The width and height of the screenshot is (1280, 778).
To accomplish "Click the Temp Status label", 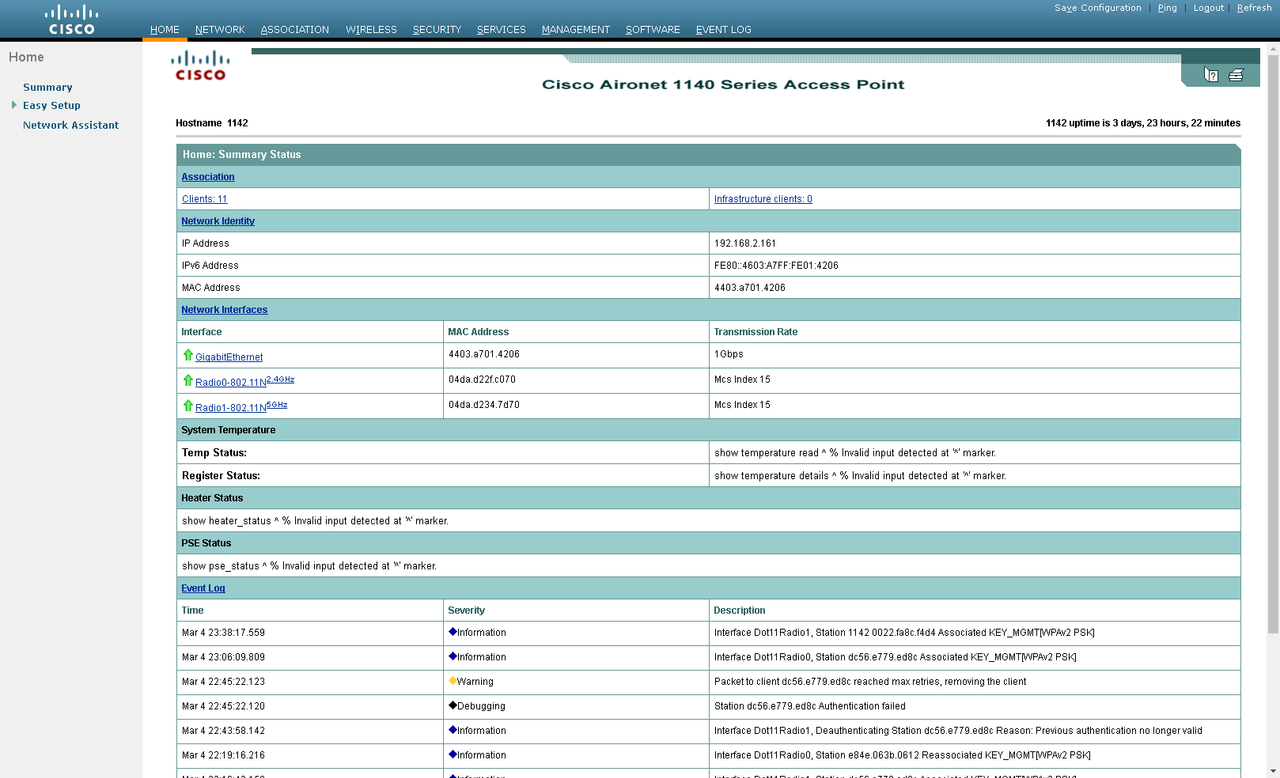I will 214,453.
